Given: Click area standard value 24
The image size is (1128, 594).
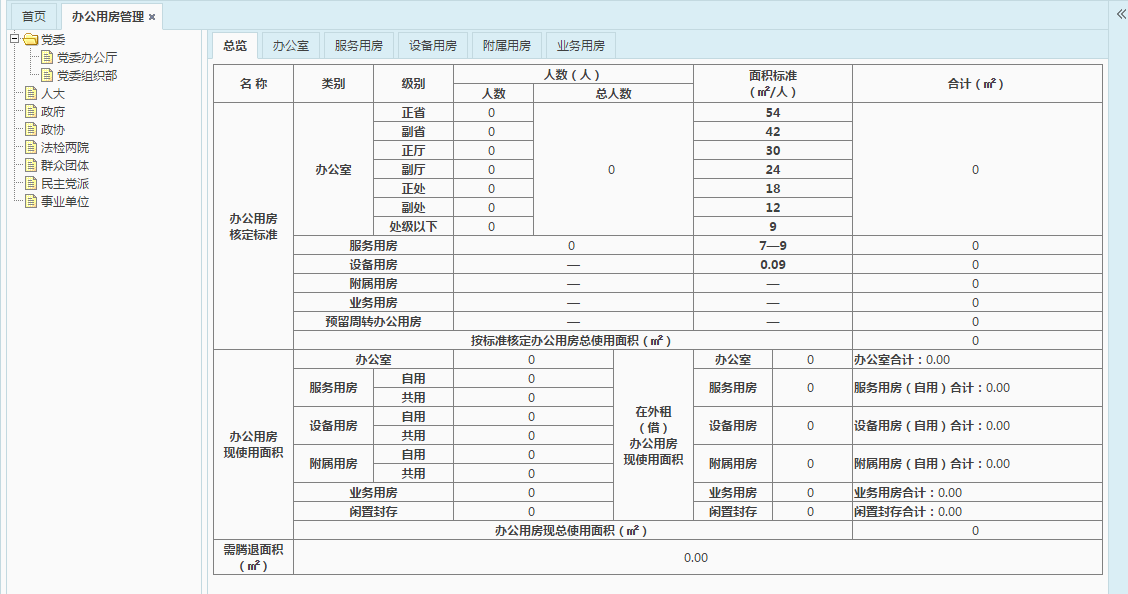Looking at the screenshot, I should coord(773,170).
